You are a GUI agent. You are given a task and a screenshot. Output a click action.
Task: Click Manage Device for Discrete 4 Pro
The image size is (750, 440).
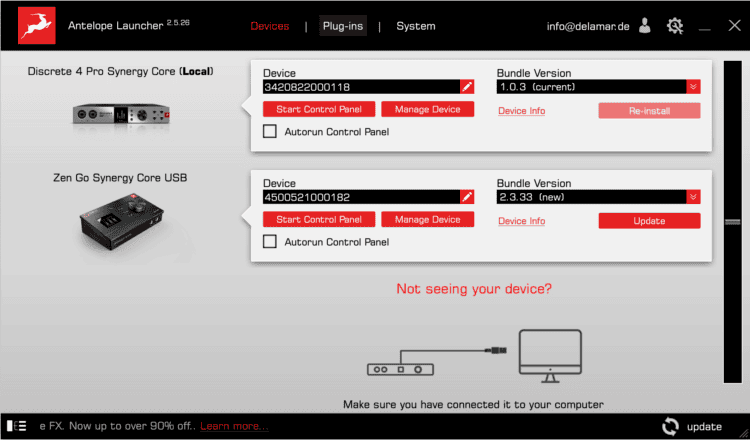[428, 109]
